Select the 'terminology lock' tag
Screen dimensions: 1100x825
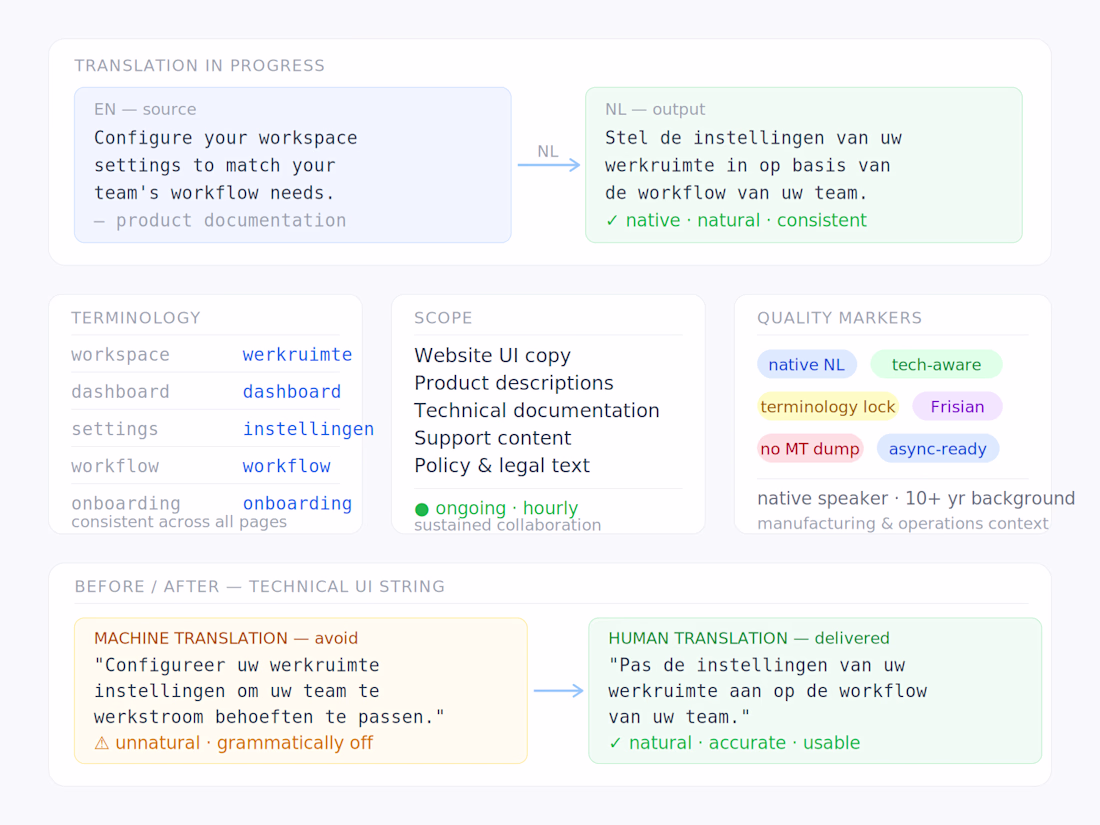828,407
